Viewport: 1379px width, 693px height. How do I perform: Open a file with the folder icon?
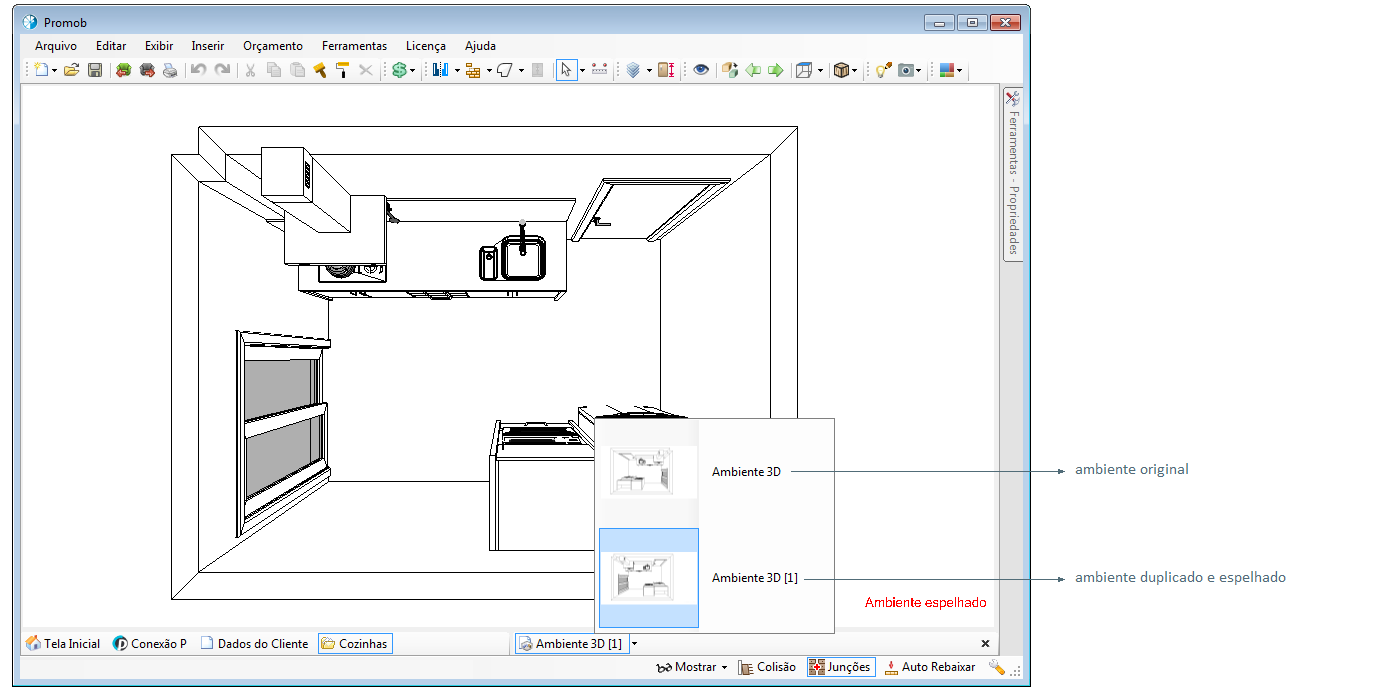click(x=71, y=70)
